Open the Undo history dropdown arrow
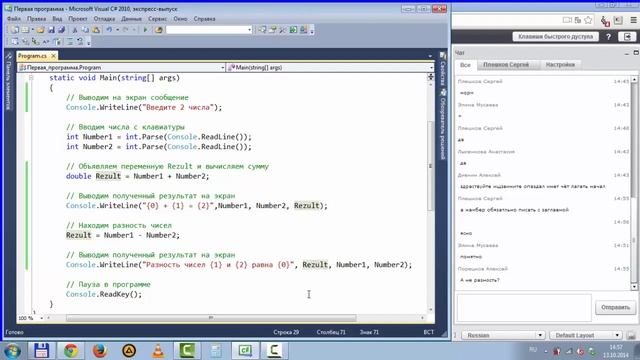 [x=117, y=30]
